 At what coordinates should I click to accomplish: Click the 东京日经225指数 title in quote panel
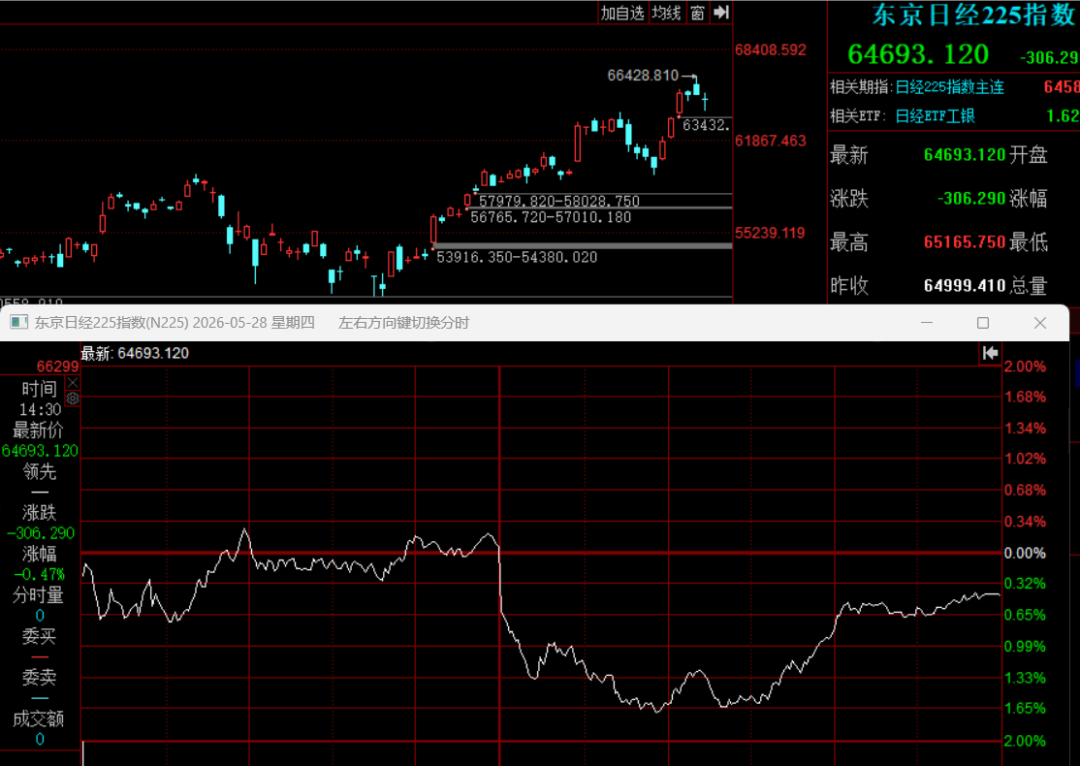[975, 15]
